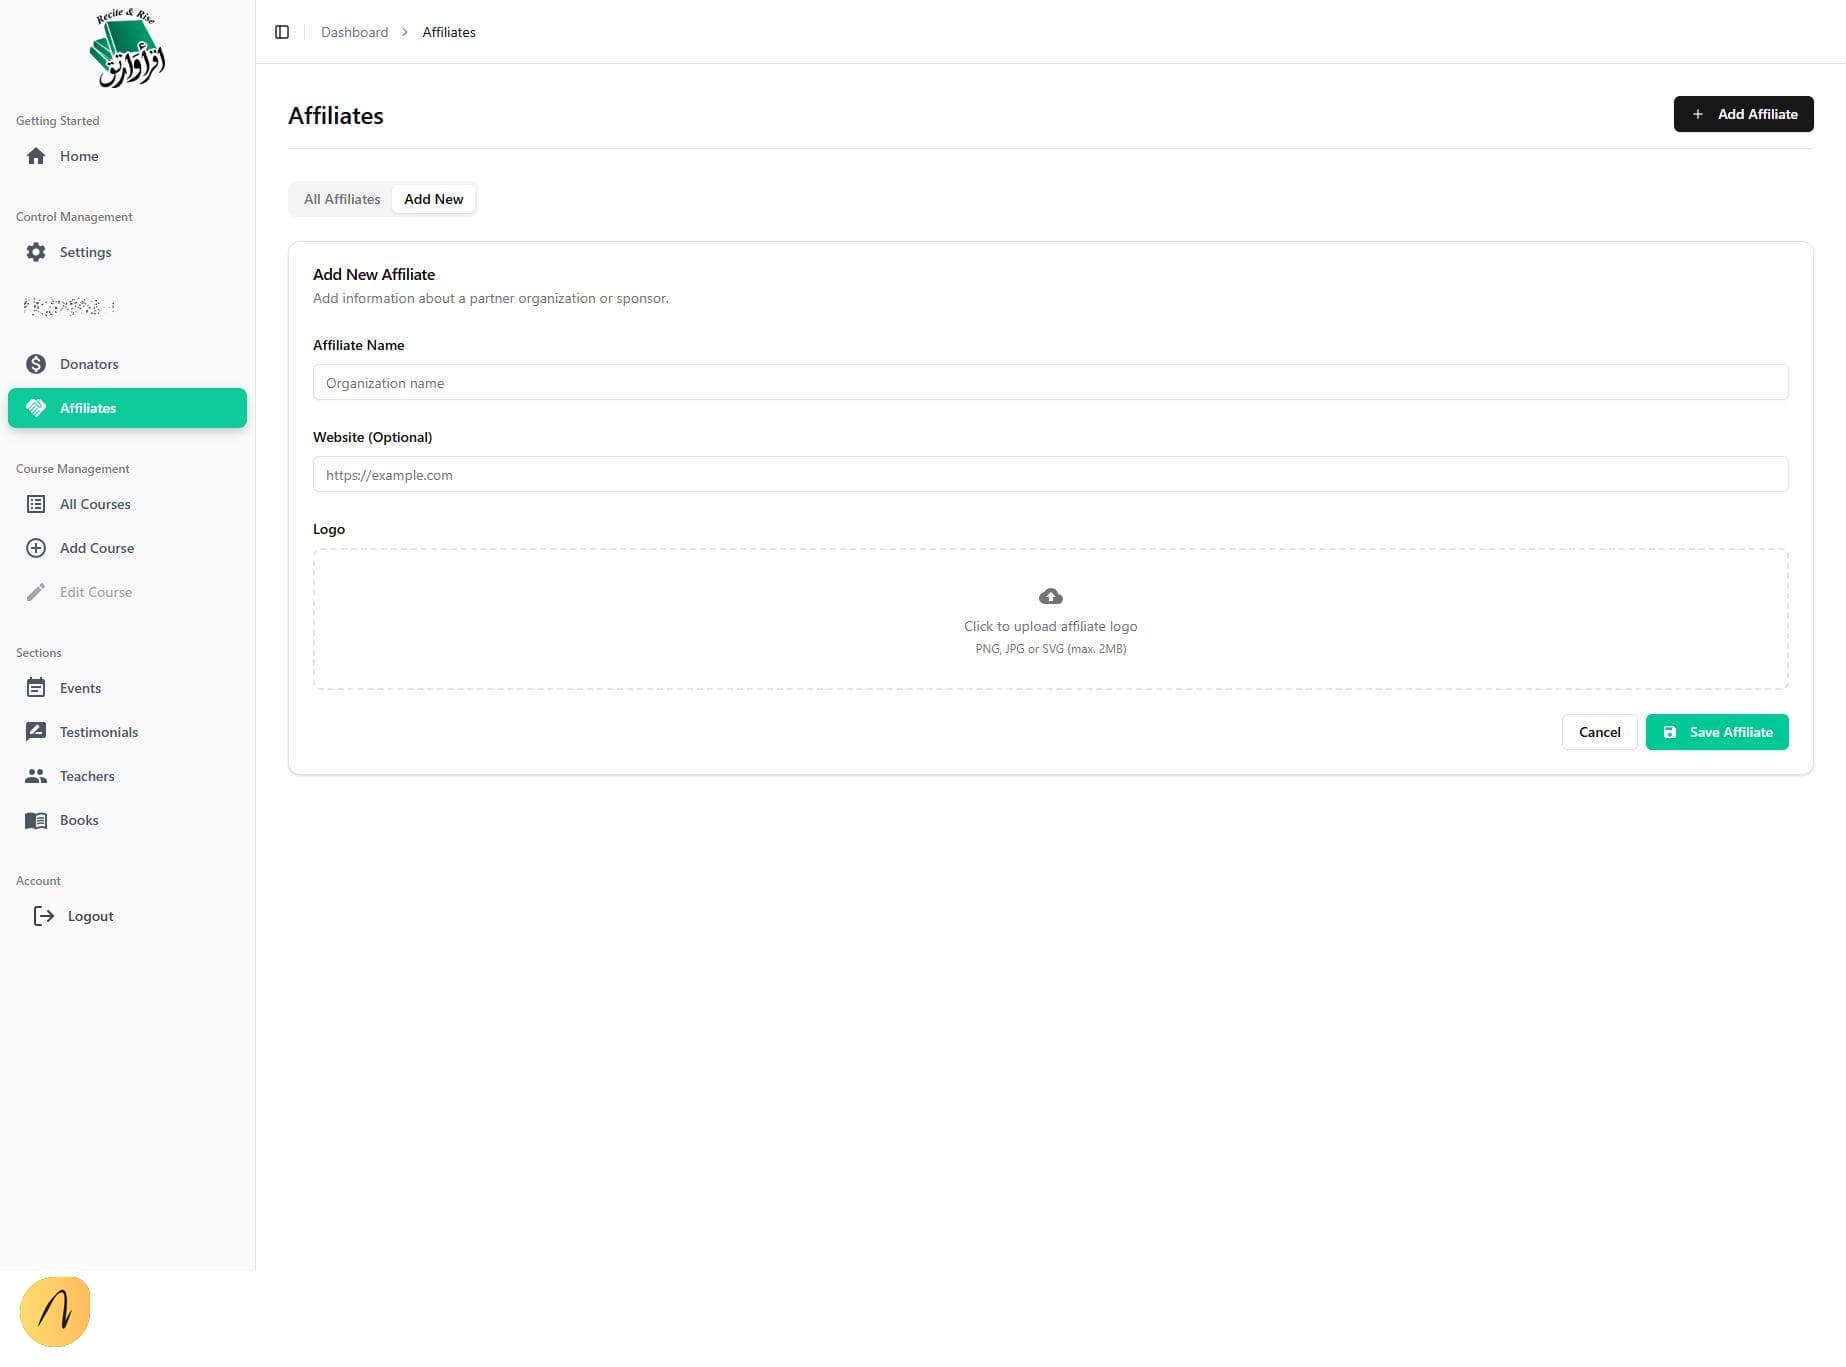Open the Events calendar icon
Screen dimensions: 1846x1367
click(x=36, y=688)
